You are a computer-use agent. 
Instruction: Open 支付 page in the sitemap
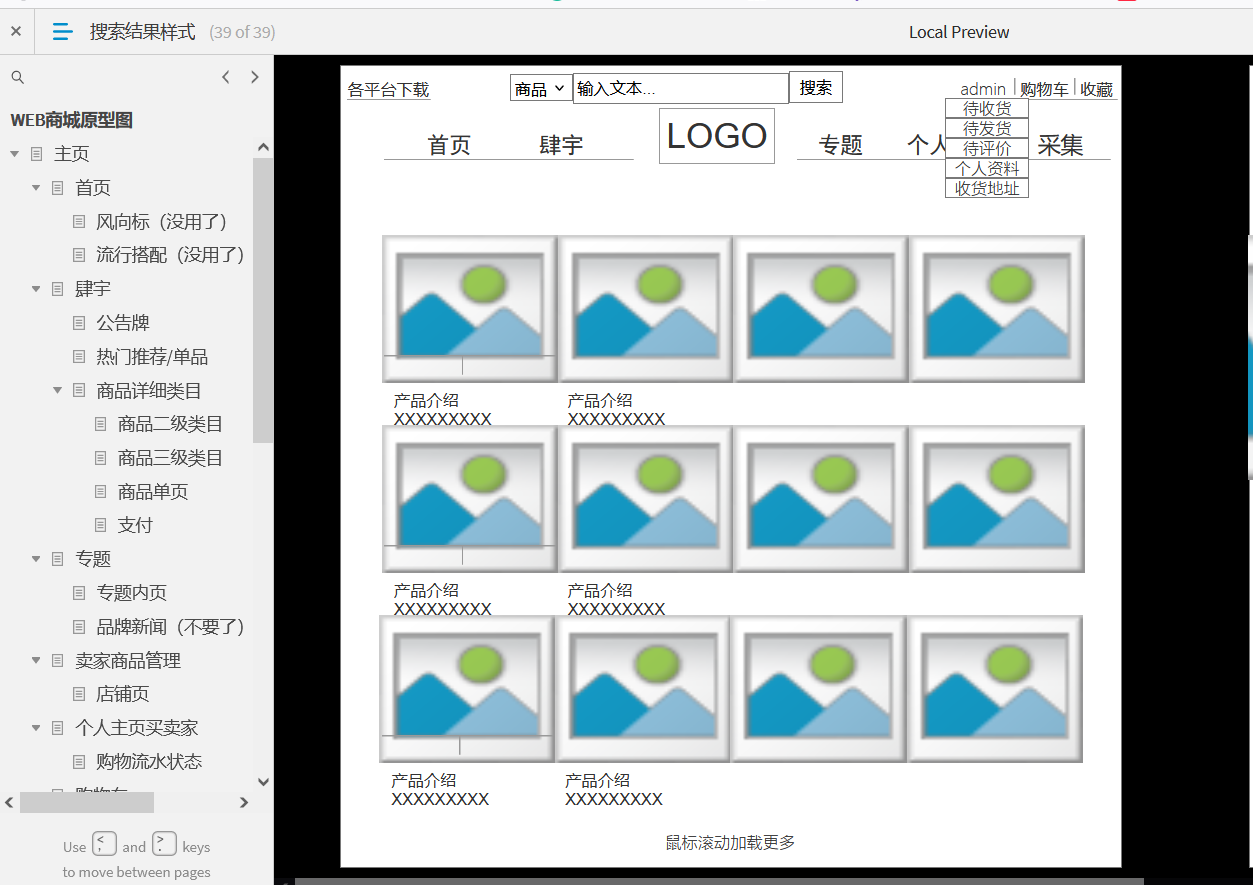[135, 525]
